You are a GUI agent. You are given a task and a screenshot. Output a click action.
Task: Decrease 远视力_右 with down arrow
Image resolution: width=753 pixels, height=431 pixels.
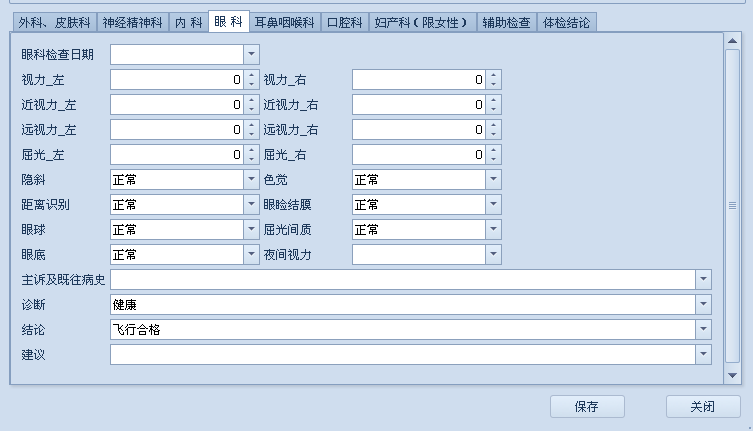493,134
